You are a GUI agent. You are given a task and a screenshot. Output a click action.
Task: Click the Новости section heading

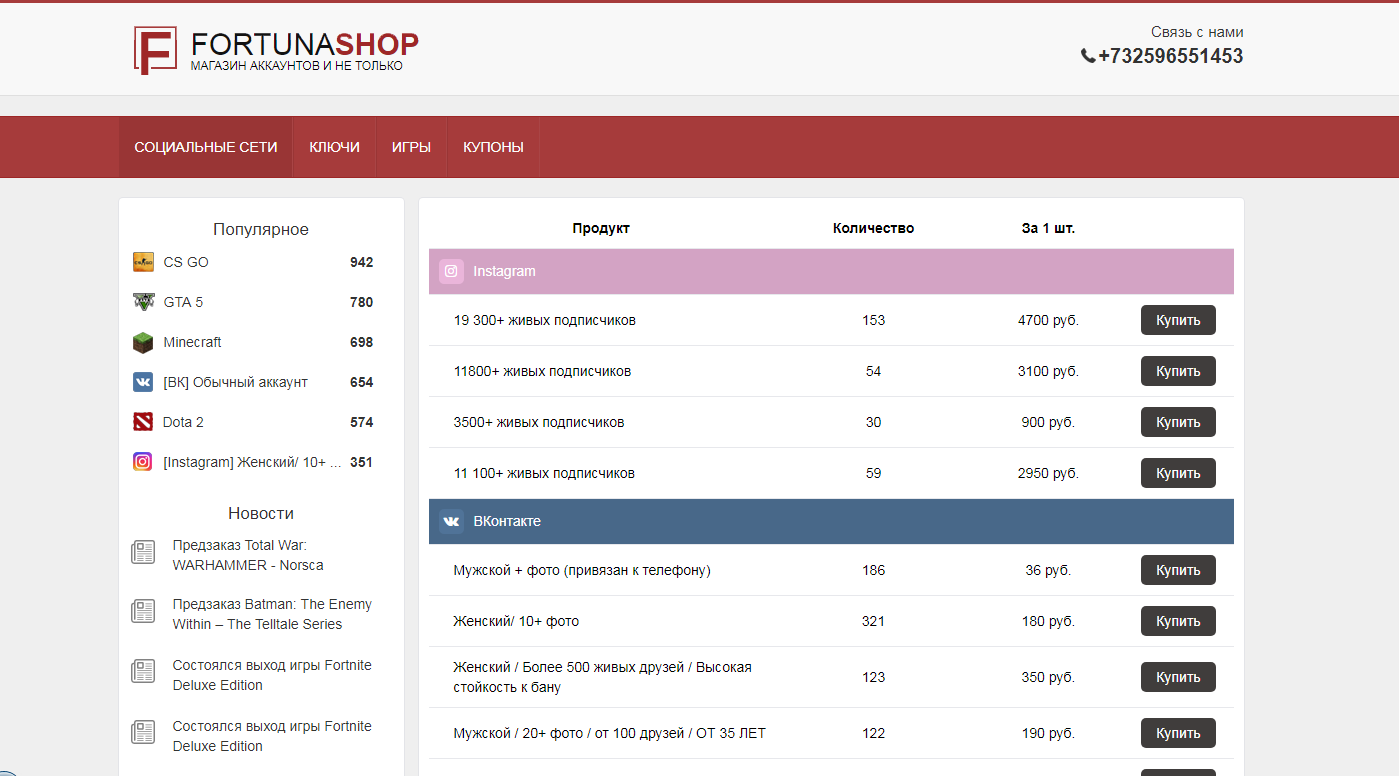261,513
